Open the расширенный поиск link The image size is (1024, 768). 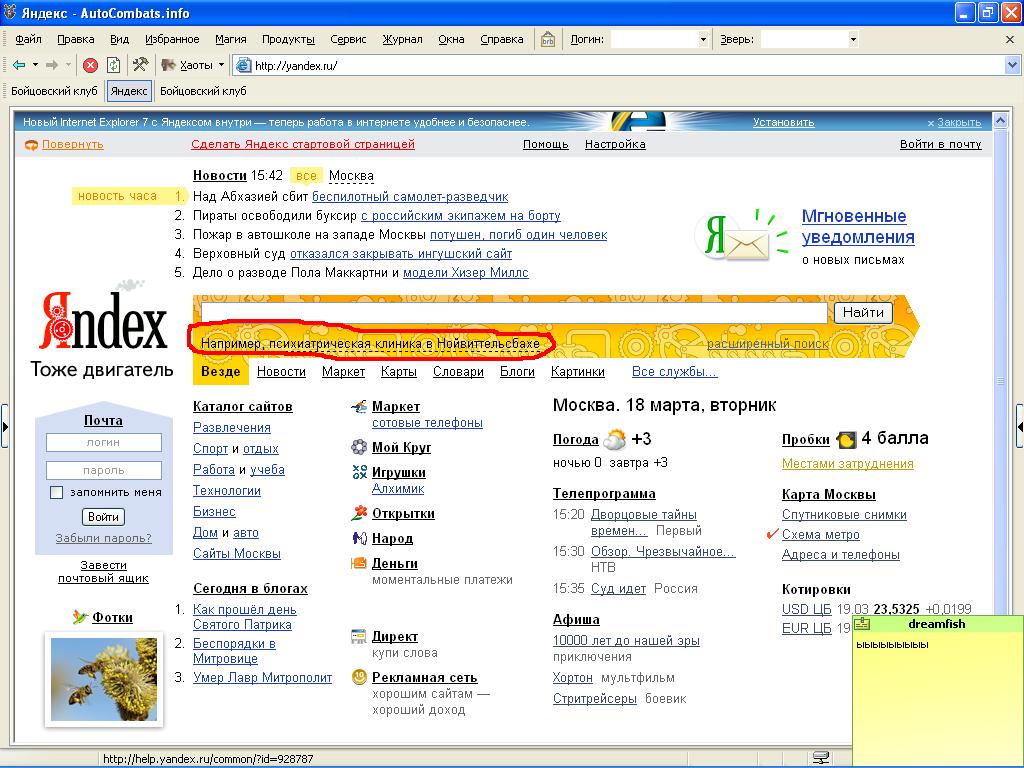click(767, 344)
